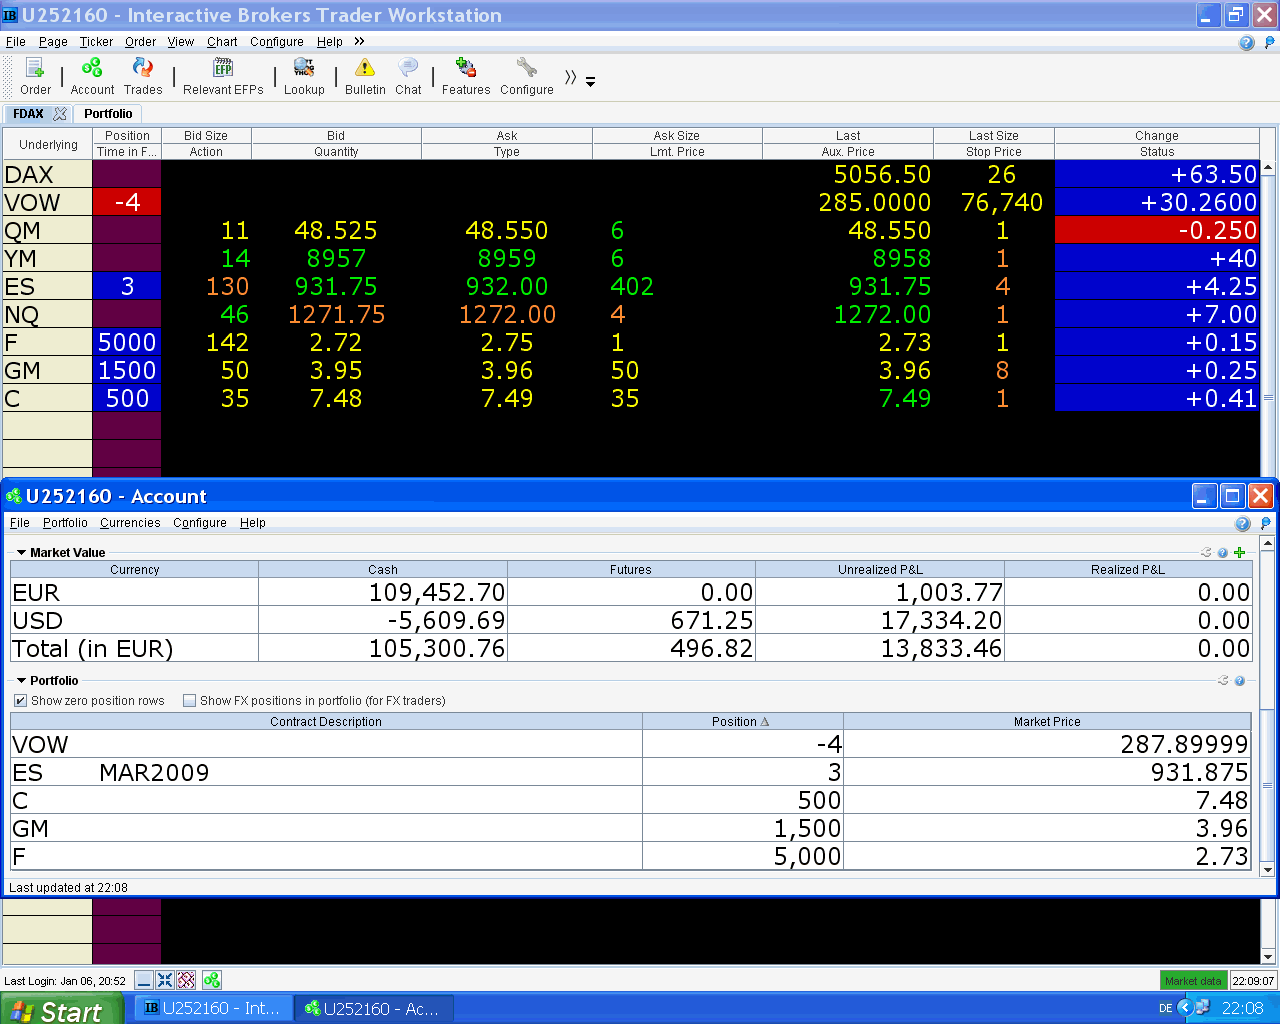Click the wrench icon in Portfolio section
1280x1024 pixels.
pos(1223,680)
